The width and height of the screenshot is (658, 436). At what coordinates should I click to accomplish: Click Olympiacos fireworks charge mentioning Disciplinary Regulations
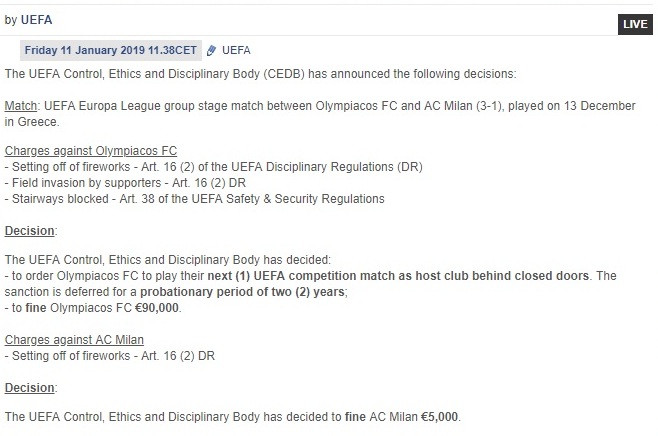tap(214, 167)
